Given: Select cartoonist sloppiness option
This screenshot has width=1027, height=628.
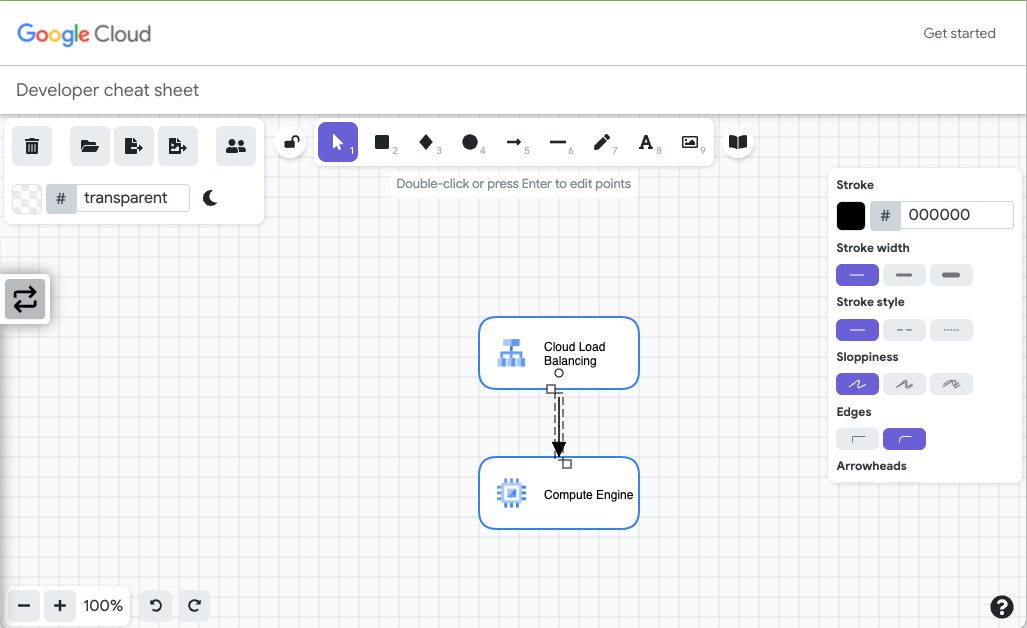Looking at the screenshot, I should [x=951, y=384].
